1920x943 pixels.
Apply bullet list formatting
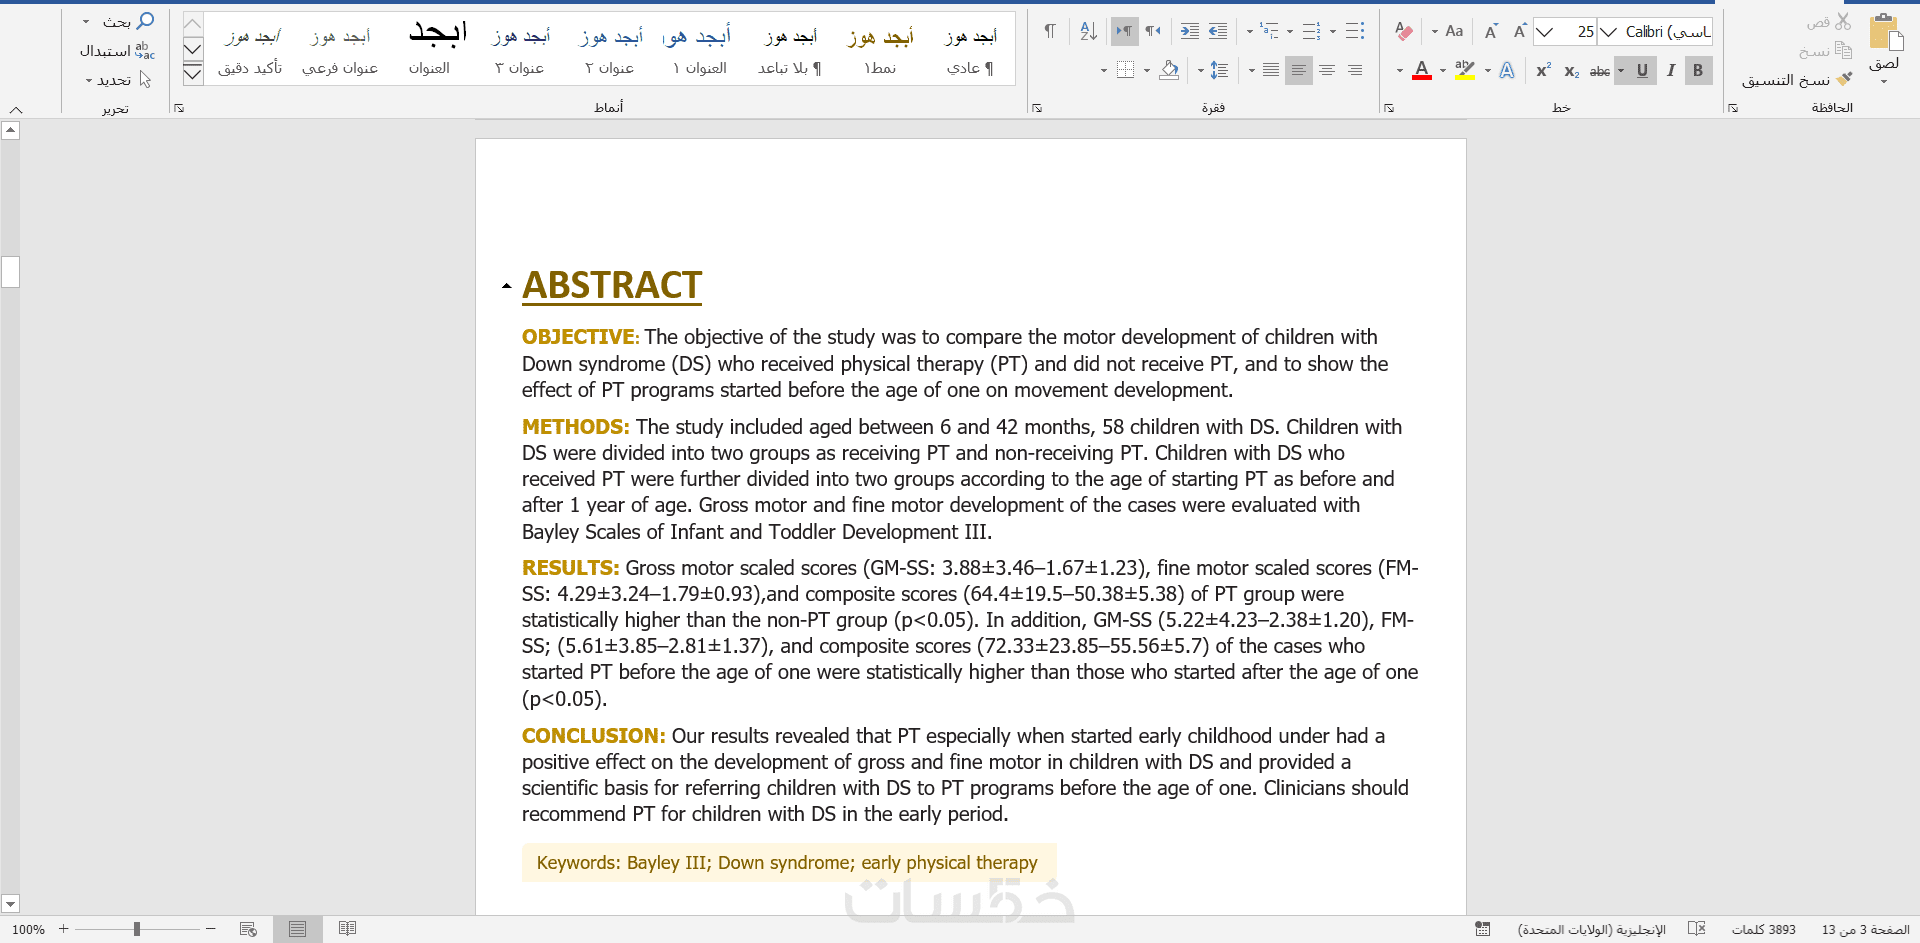[1355, 31]
